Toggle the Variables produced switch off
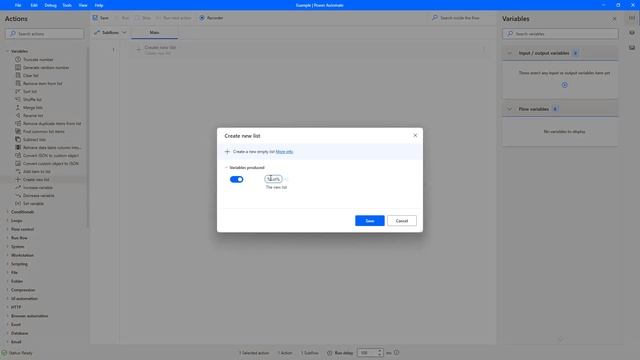Screen dimensions: 640x360 tap(236, 179)
